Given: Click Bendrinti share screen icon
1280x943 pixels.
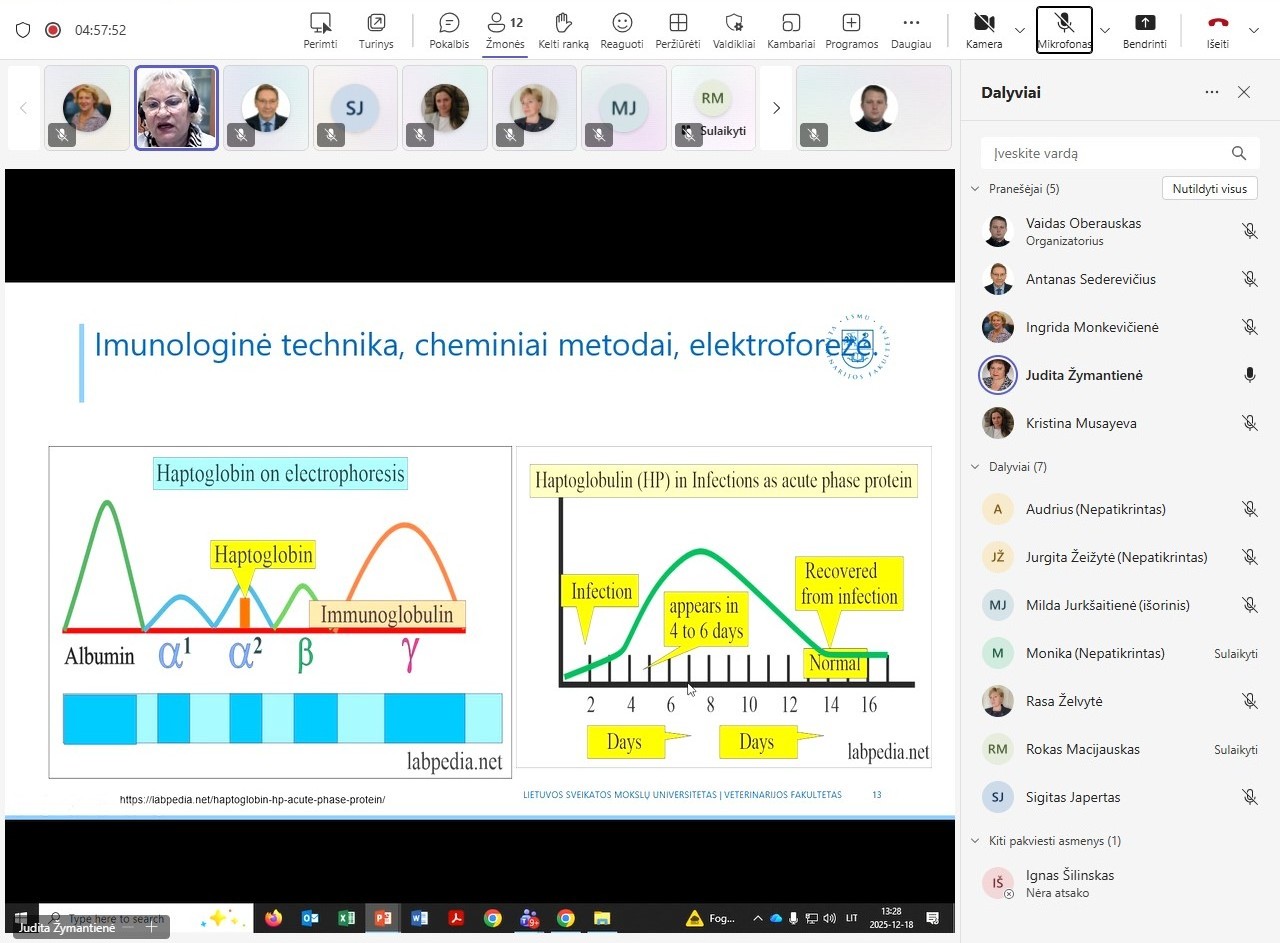Looking at the screenshot, I should [x=1144, y=23].
